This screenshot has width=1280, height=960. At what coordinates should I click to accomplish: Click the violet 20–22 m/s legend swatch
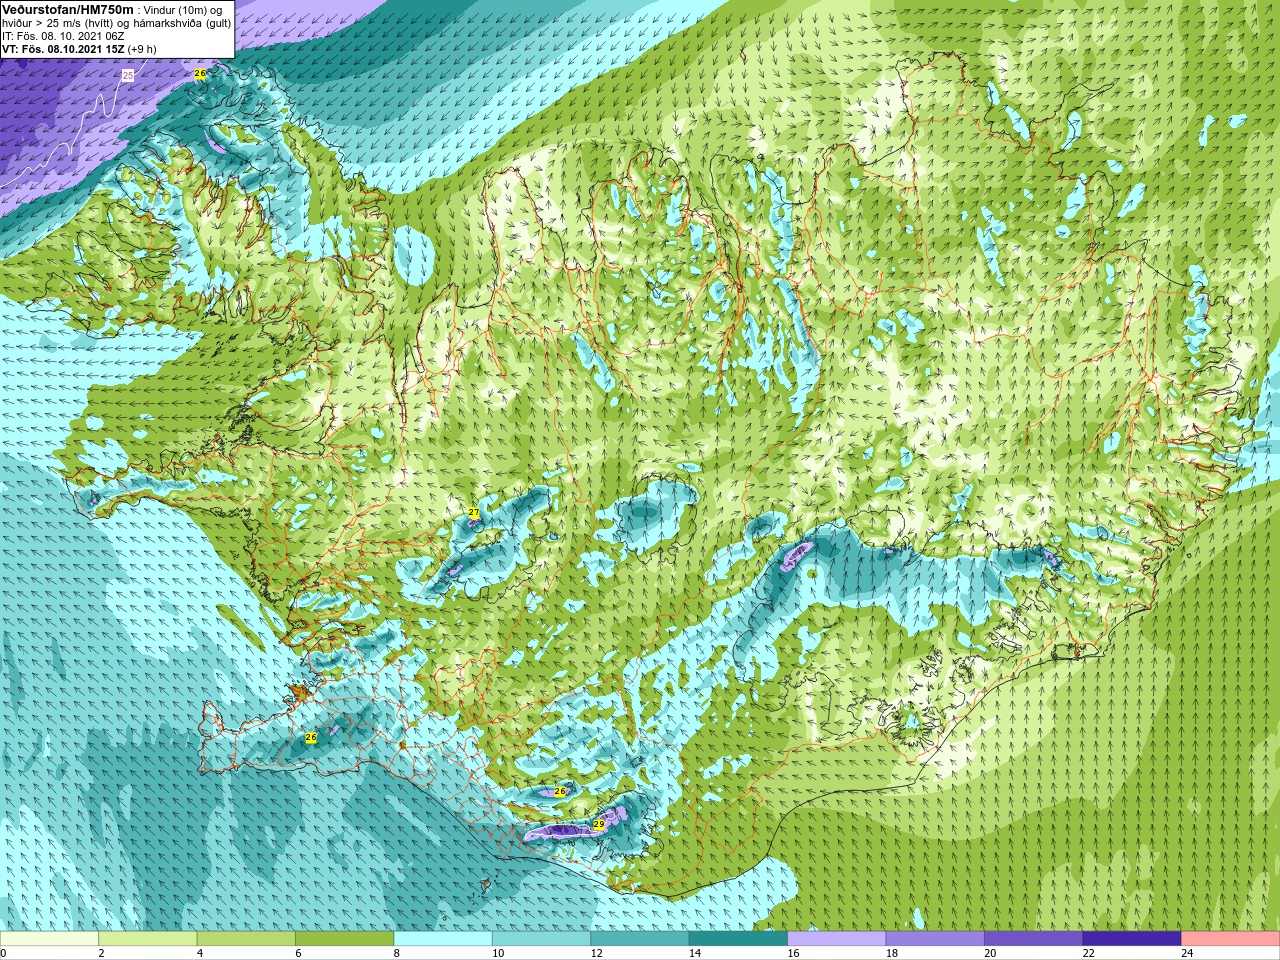1034,939
